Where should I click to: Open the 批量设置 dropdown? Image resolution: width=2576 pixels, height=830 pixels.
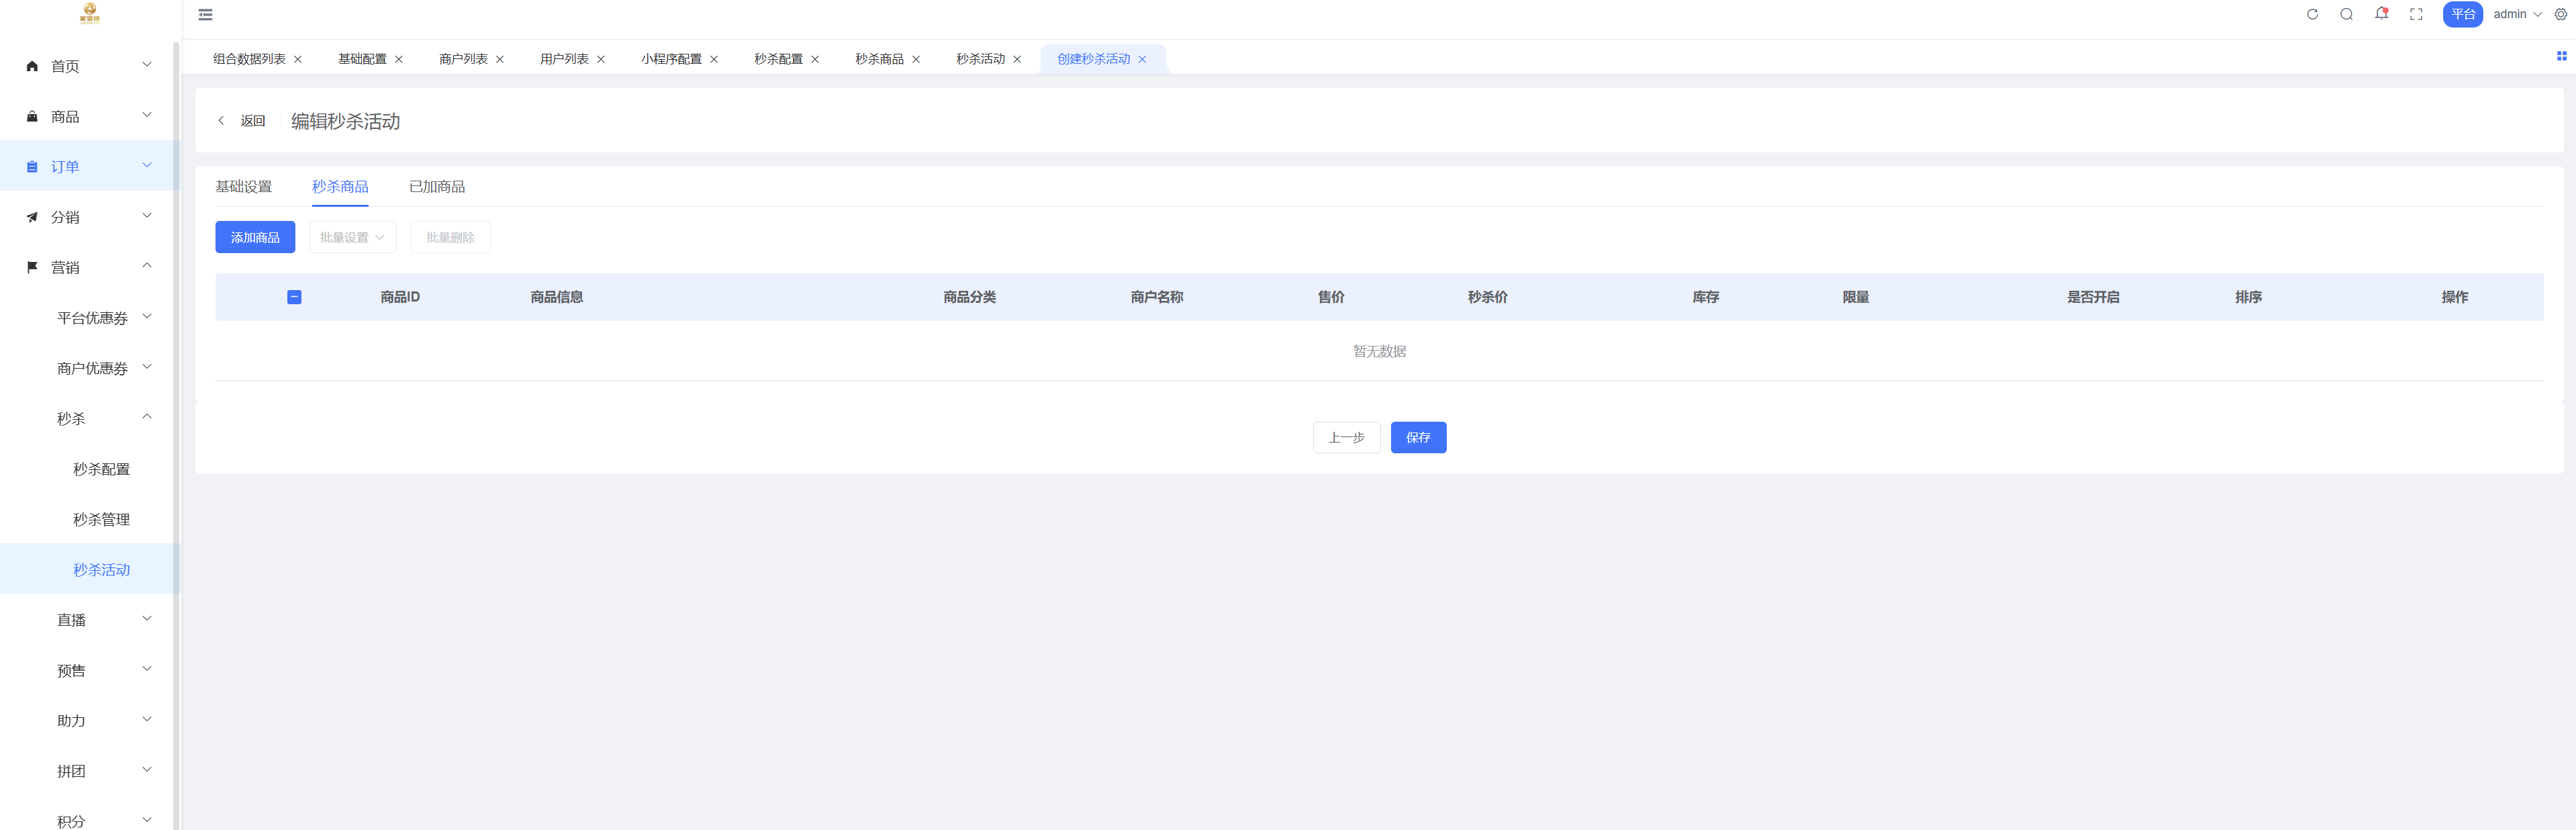(352, 237)
